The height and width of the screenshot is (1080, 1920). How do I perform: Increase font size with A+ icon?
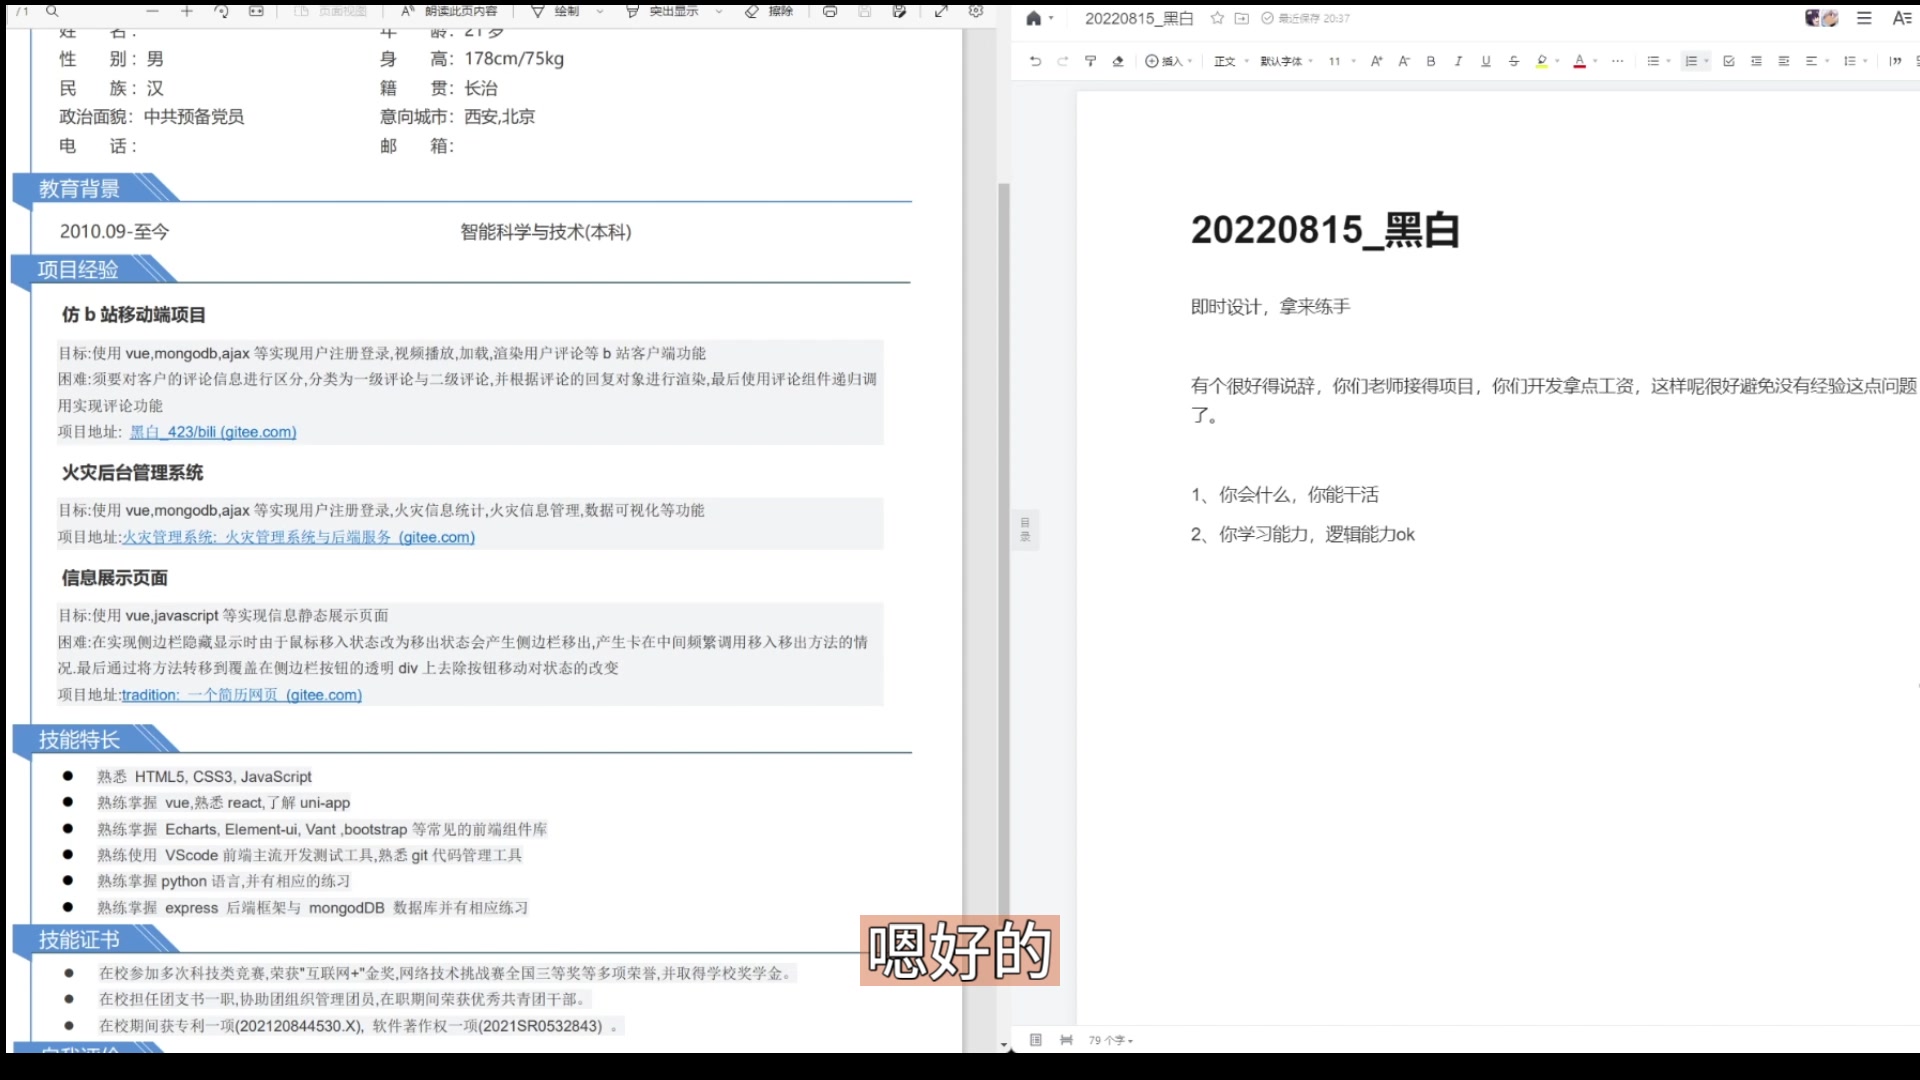[x=1376, y=61]
